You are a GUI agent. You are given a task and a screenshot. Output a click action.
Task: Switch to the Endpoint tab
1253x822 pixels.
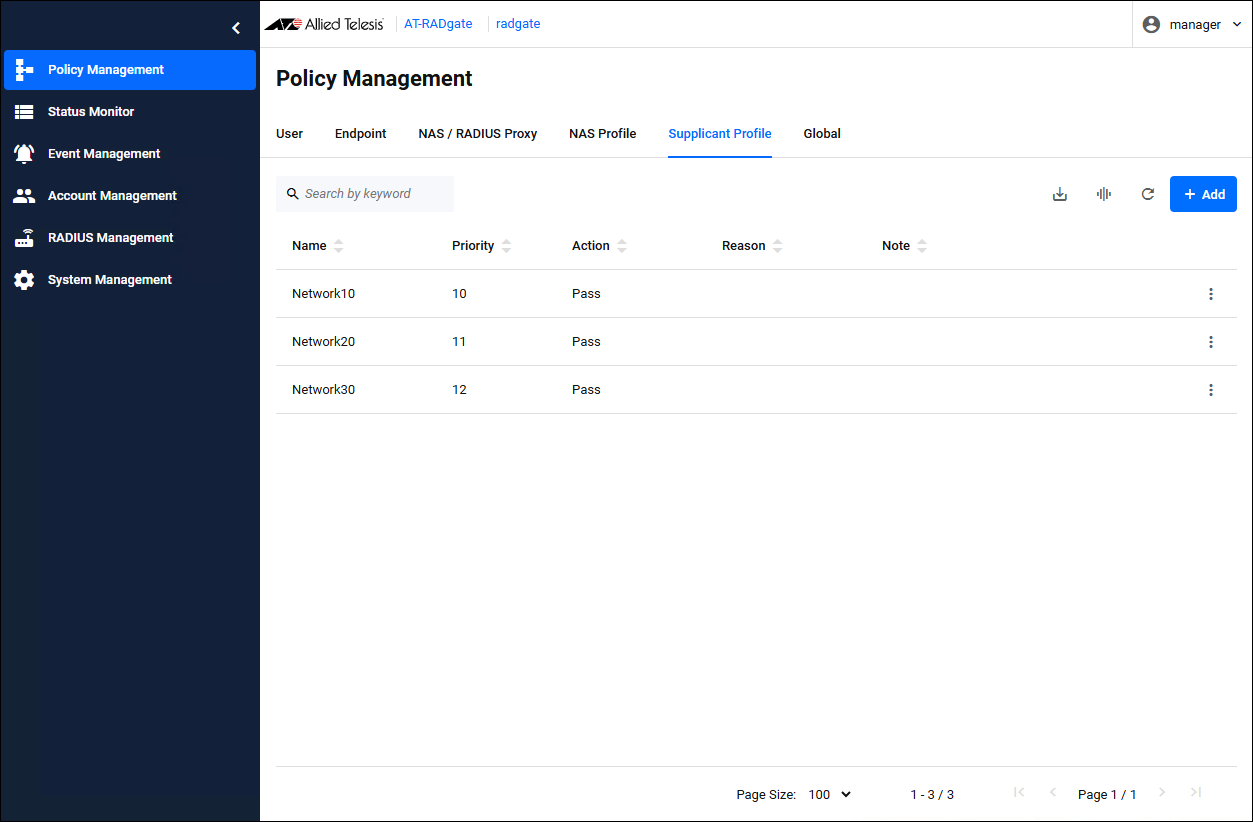click(x=360, y=133)
